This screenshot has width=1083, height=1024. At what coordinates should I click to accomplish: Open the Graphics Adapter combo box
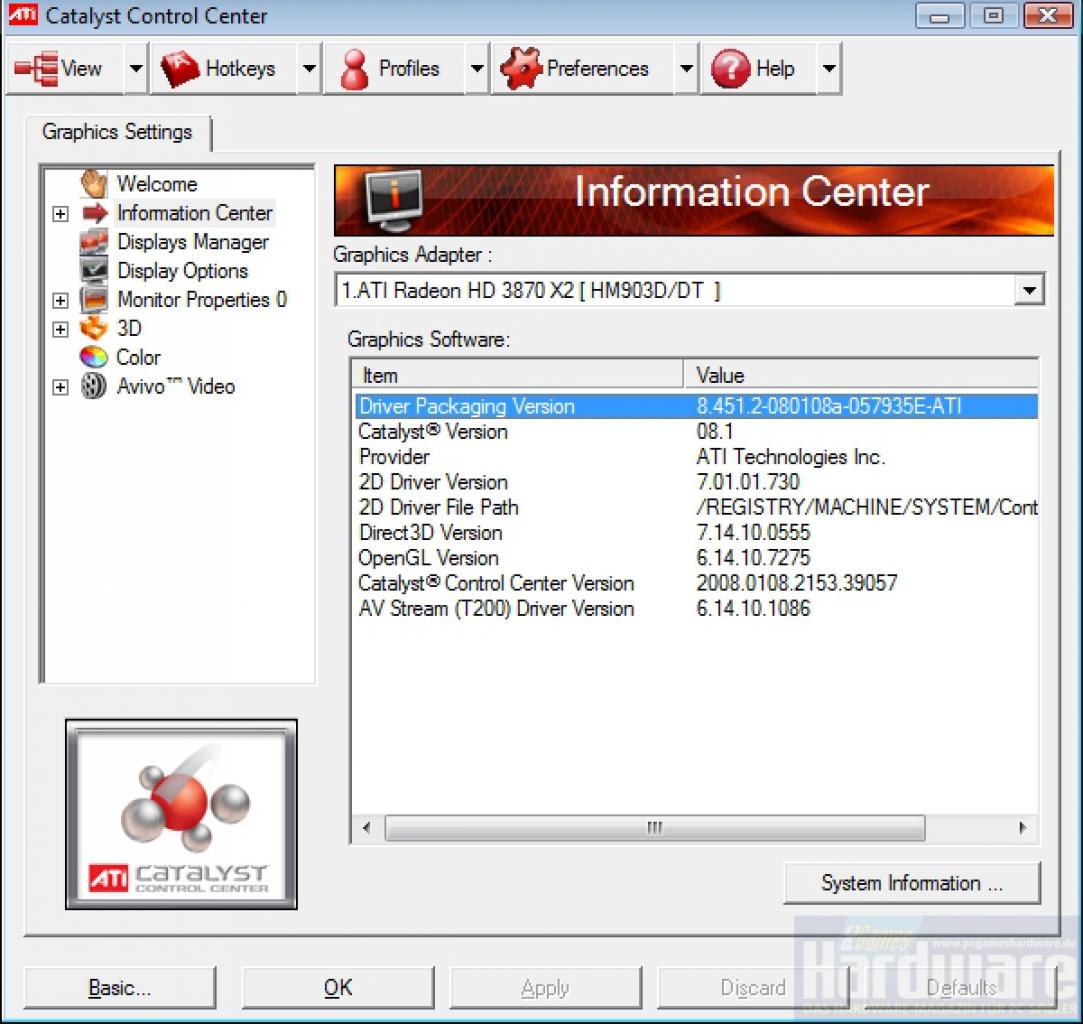pos(689,290)
